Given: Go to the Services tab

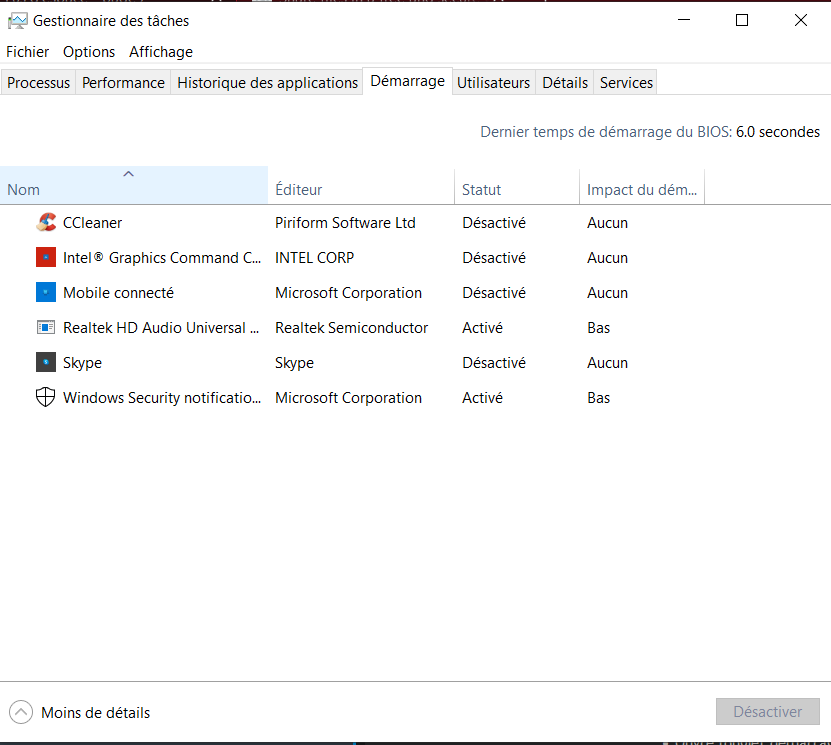Looking at the screenshot, I should (x=626, y=83).
